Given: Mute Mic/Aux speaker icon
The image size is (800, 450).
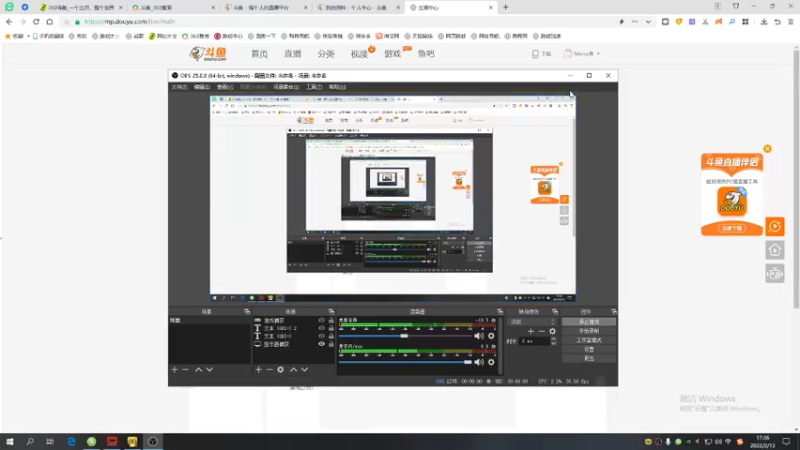Looking at the screenshot, I should (x=479, y=362).
